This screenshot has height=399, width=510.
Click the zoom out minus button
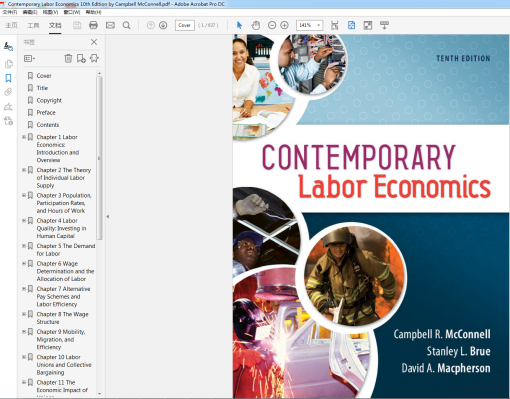point(272,25)
